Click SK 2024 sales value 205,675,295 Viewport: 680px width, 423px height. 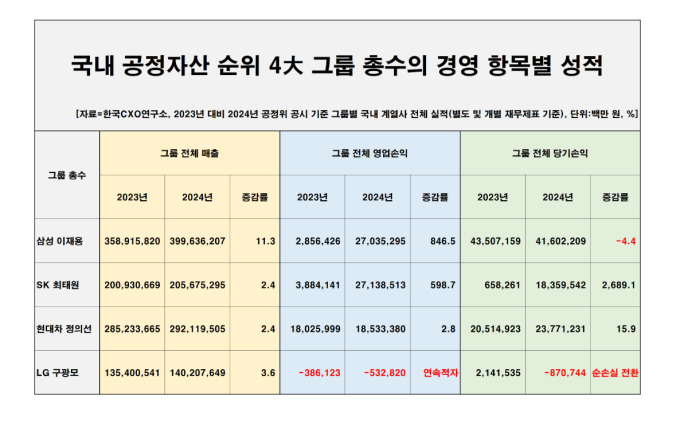(x=197, y=285)
